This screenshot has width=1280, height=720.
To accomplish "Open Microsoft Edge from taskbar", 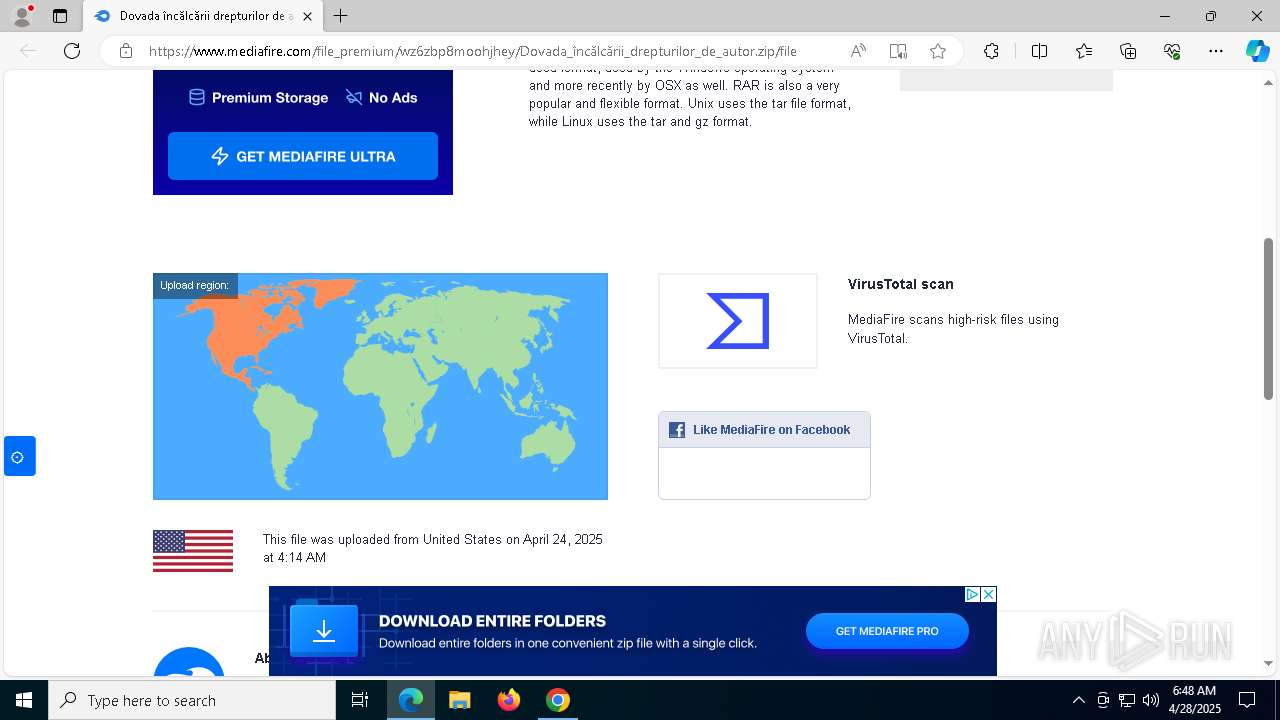I will [x=411, y=700].
